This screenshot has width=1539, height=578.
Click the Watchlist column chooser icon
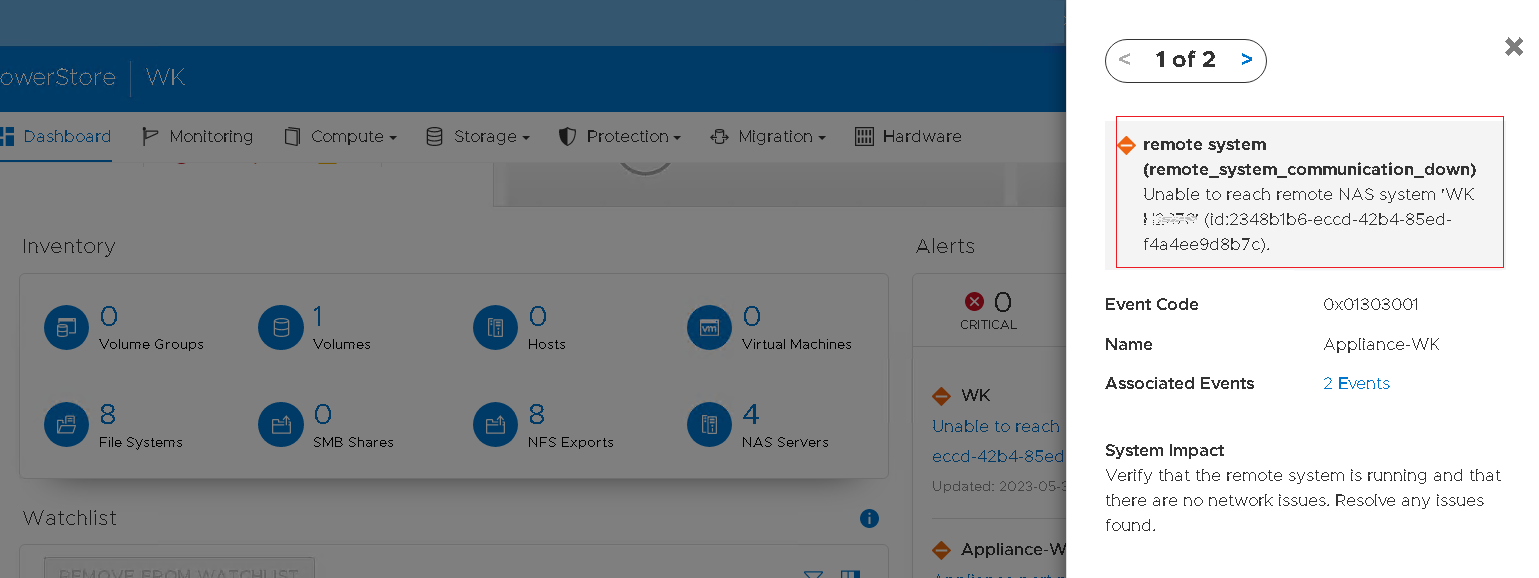tap(850, 574)
